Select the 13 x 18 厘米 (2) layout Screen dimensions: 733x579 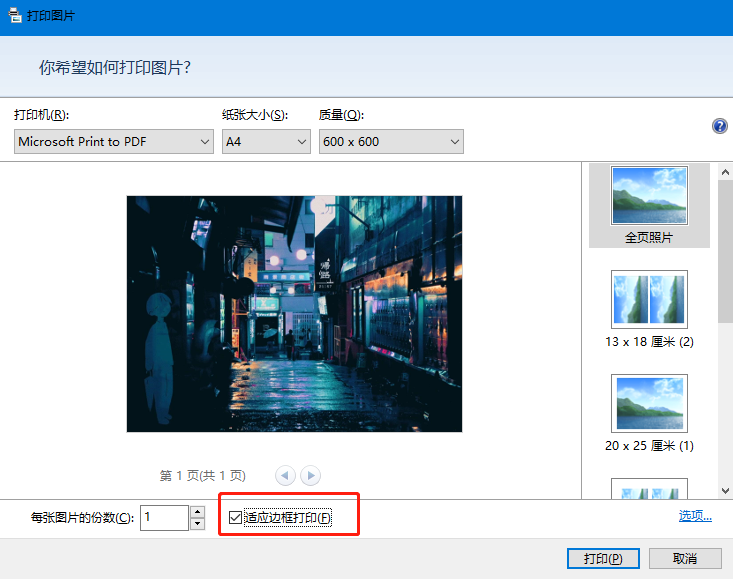(649, 309)
